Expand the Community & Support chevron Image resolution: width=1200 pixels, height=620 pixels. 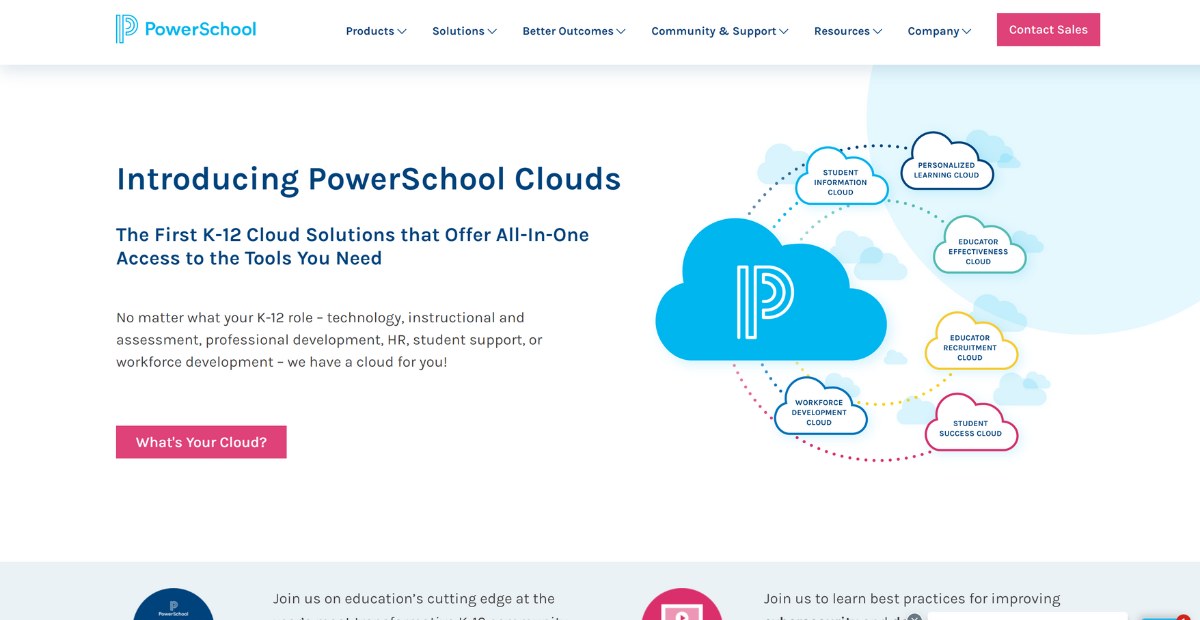[784, 31]
